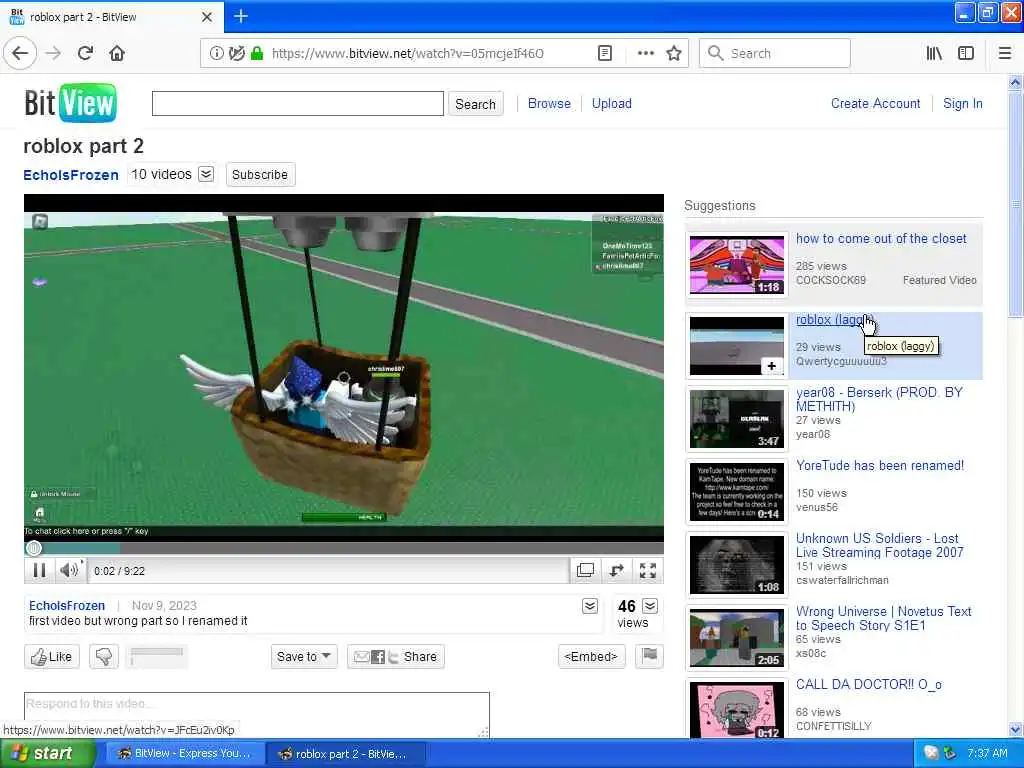Focus the BitView search text field
Screen dimensions: 1024x768
pyautogui.click(x=298, y=103)
